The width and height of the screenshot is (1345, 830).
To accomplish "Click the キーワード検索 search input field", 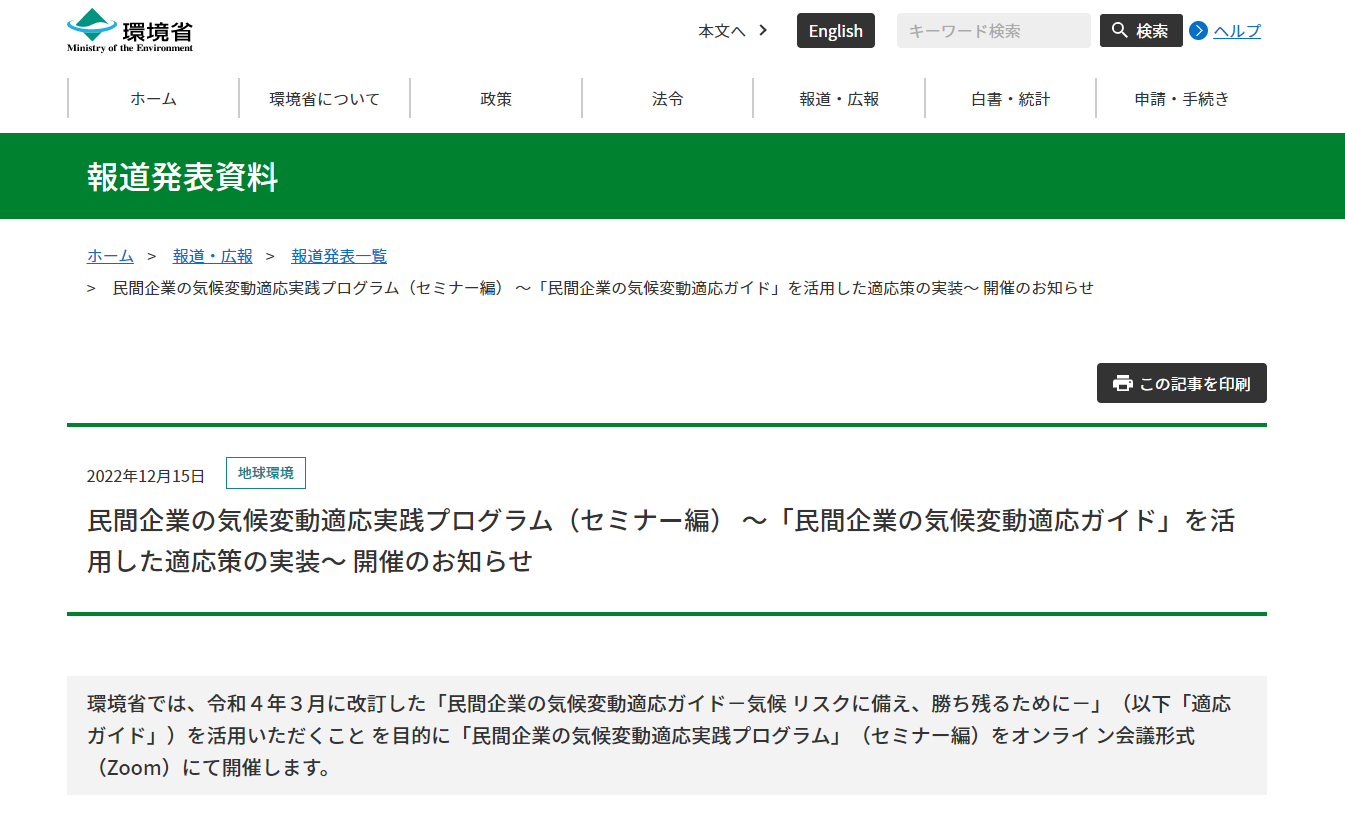I will [992, 30].
